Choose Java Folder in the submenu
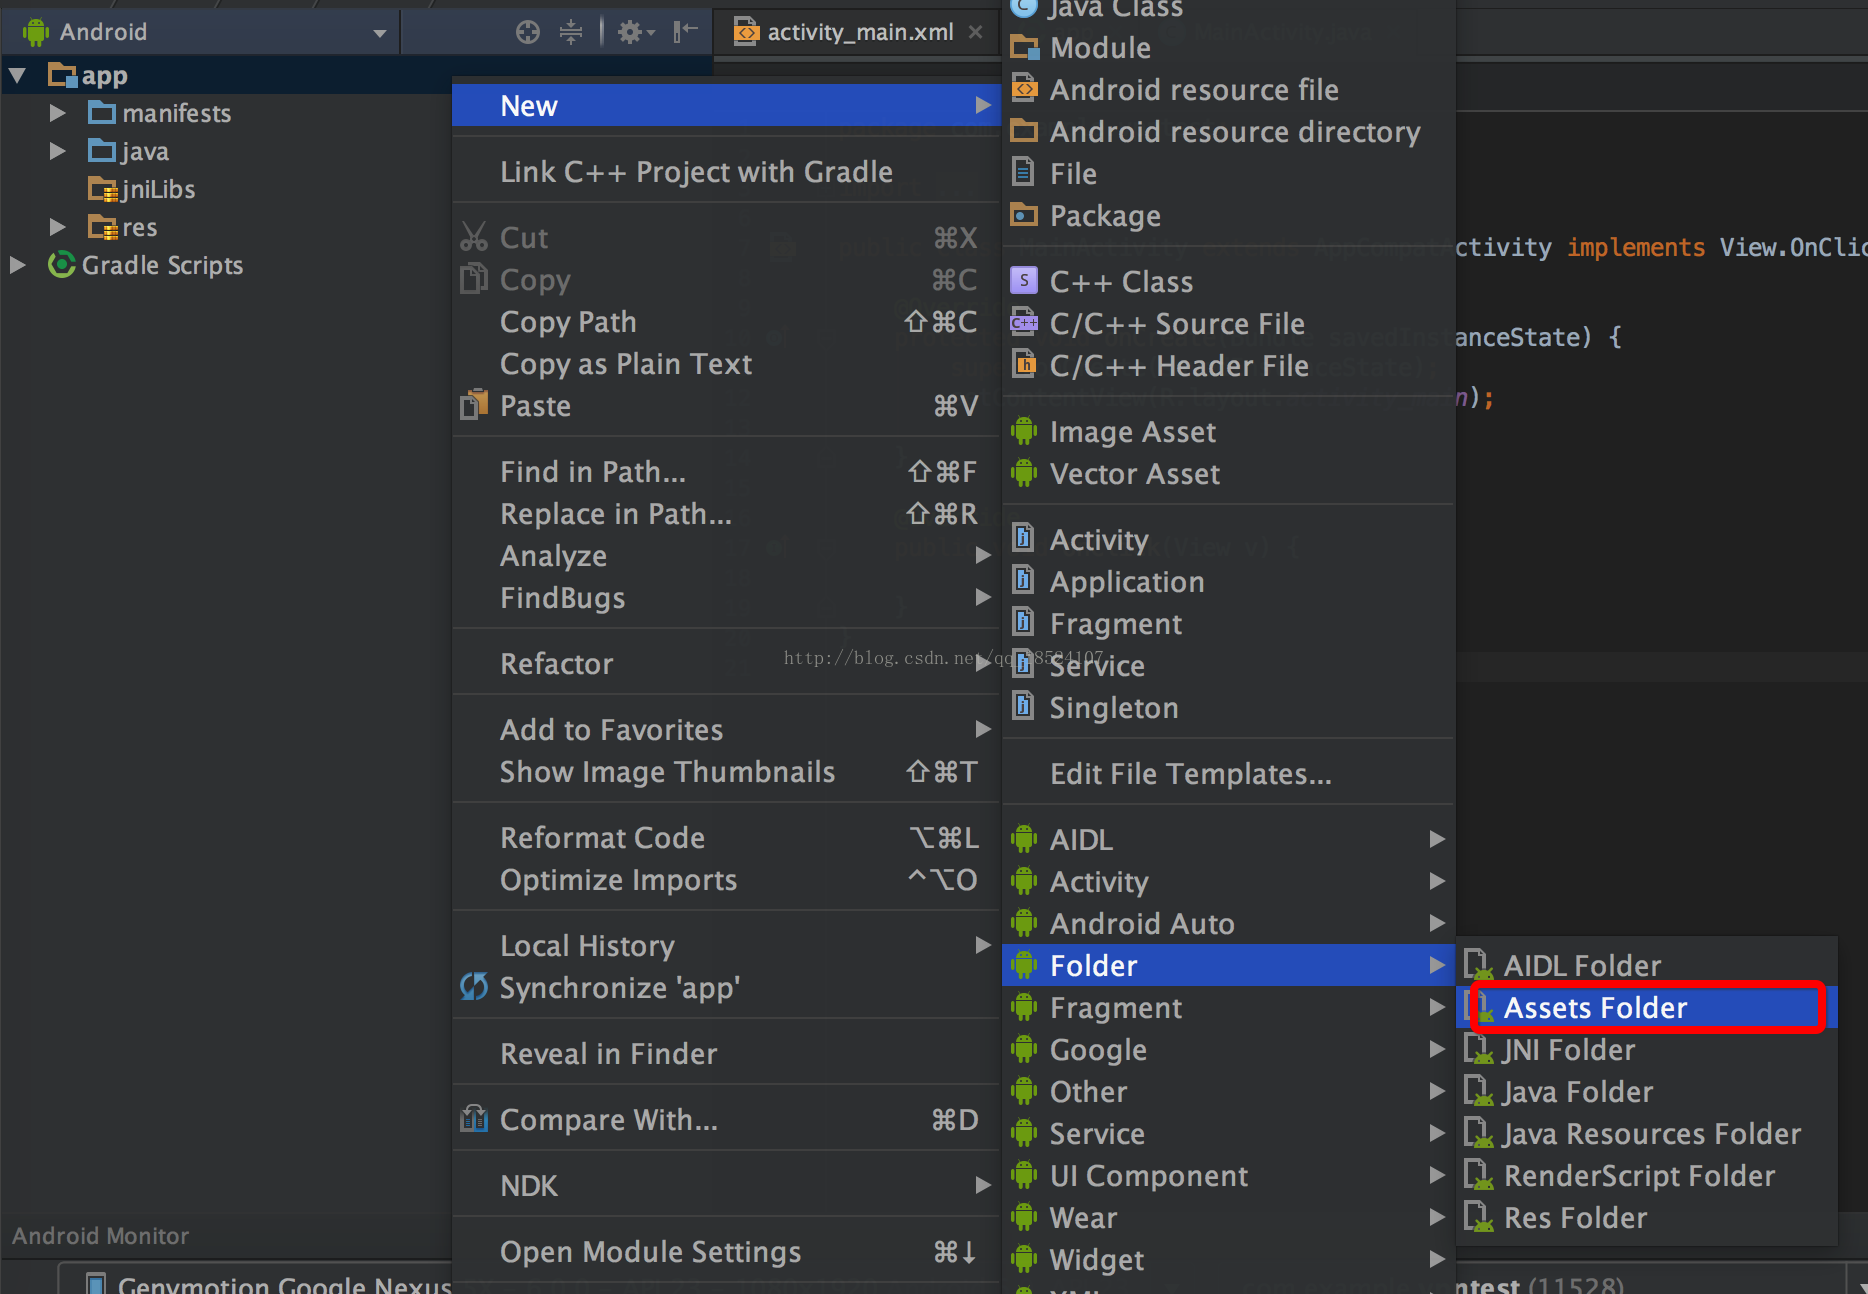Screen dimensions: 1868x1294 (1647, 1091)
